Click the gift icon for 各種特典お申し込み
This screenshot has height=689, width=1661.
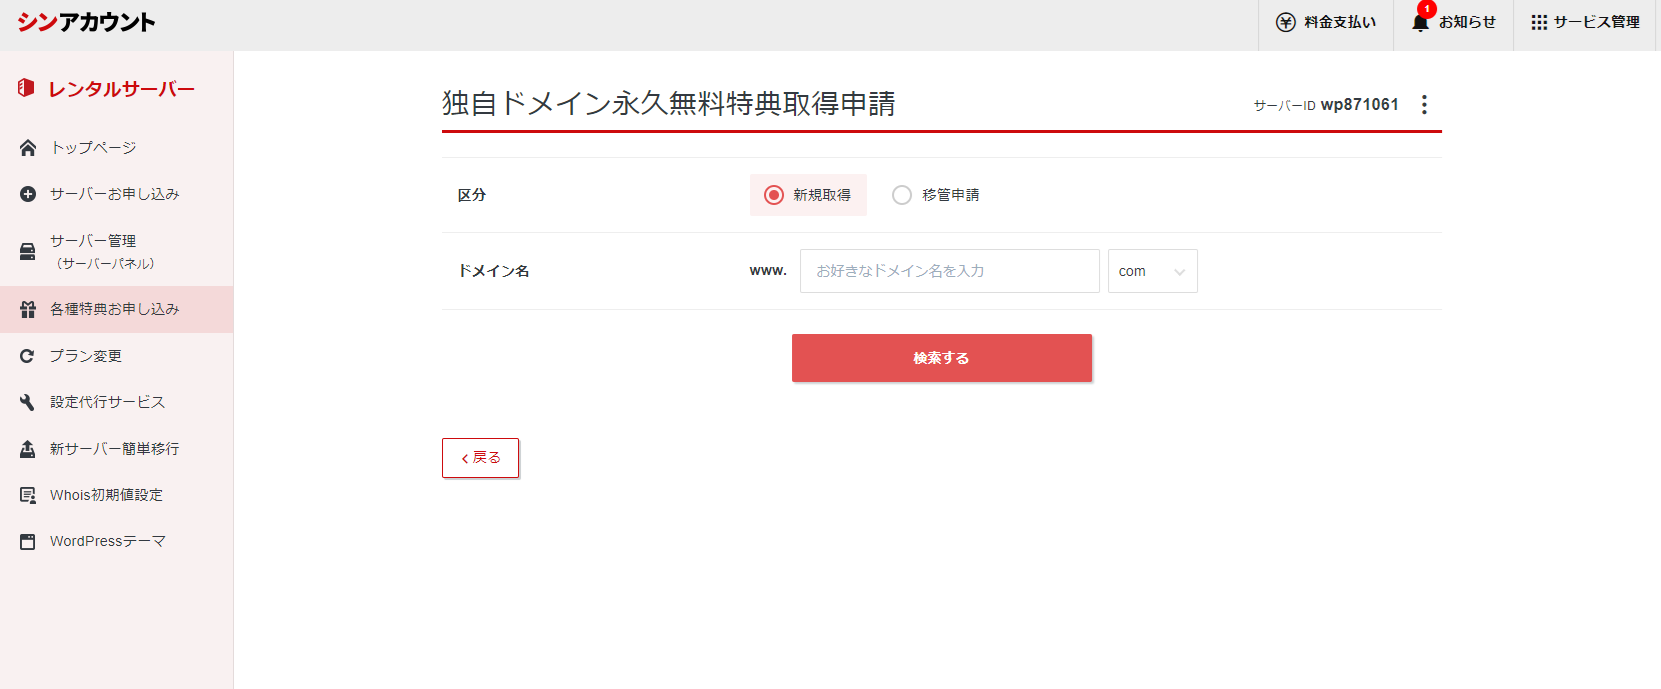pos(28,310)
